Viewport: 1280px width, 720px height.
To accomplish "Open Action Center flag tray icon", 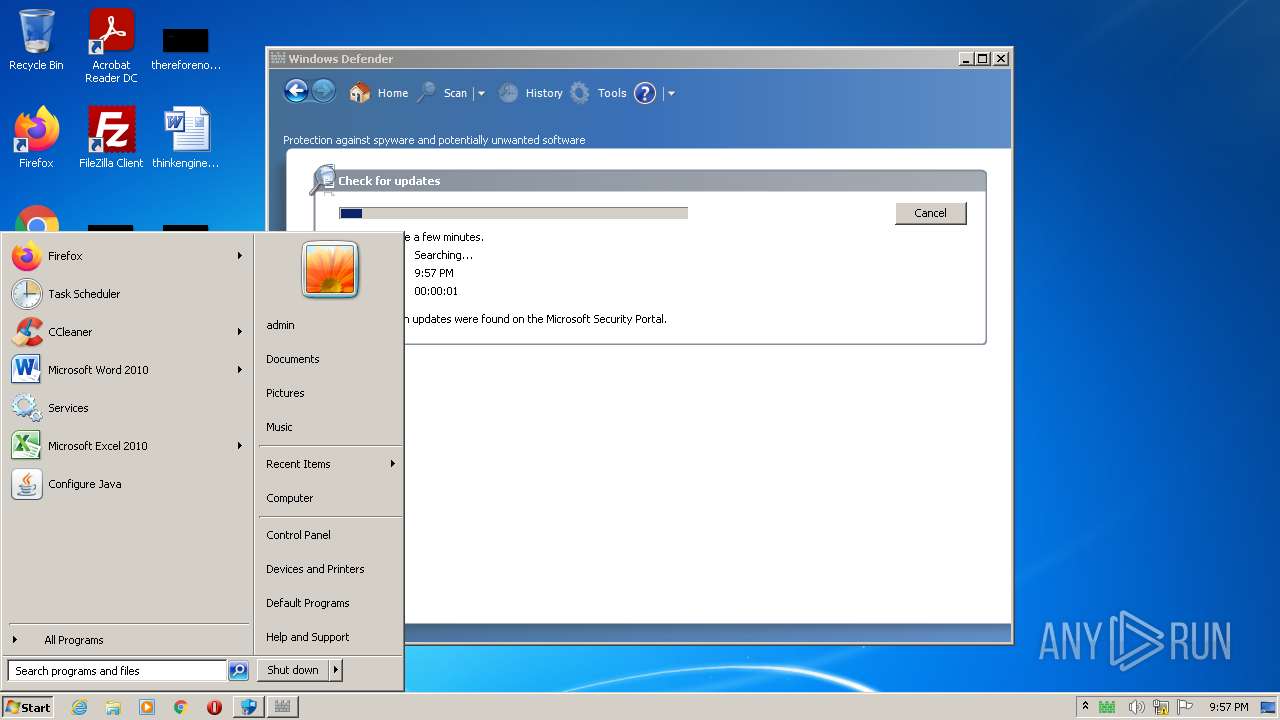I will 1186,707.
